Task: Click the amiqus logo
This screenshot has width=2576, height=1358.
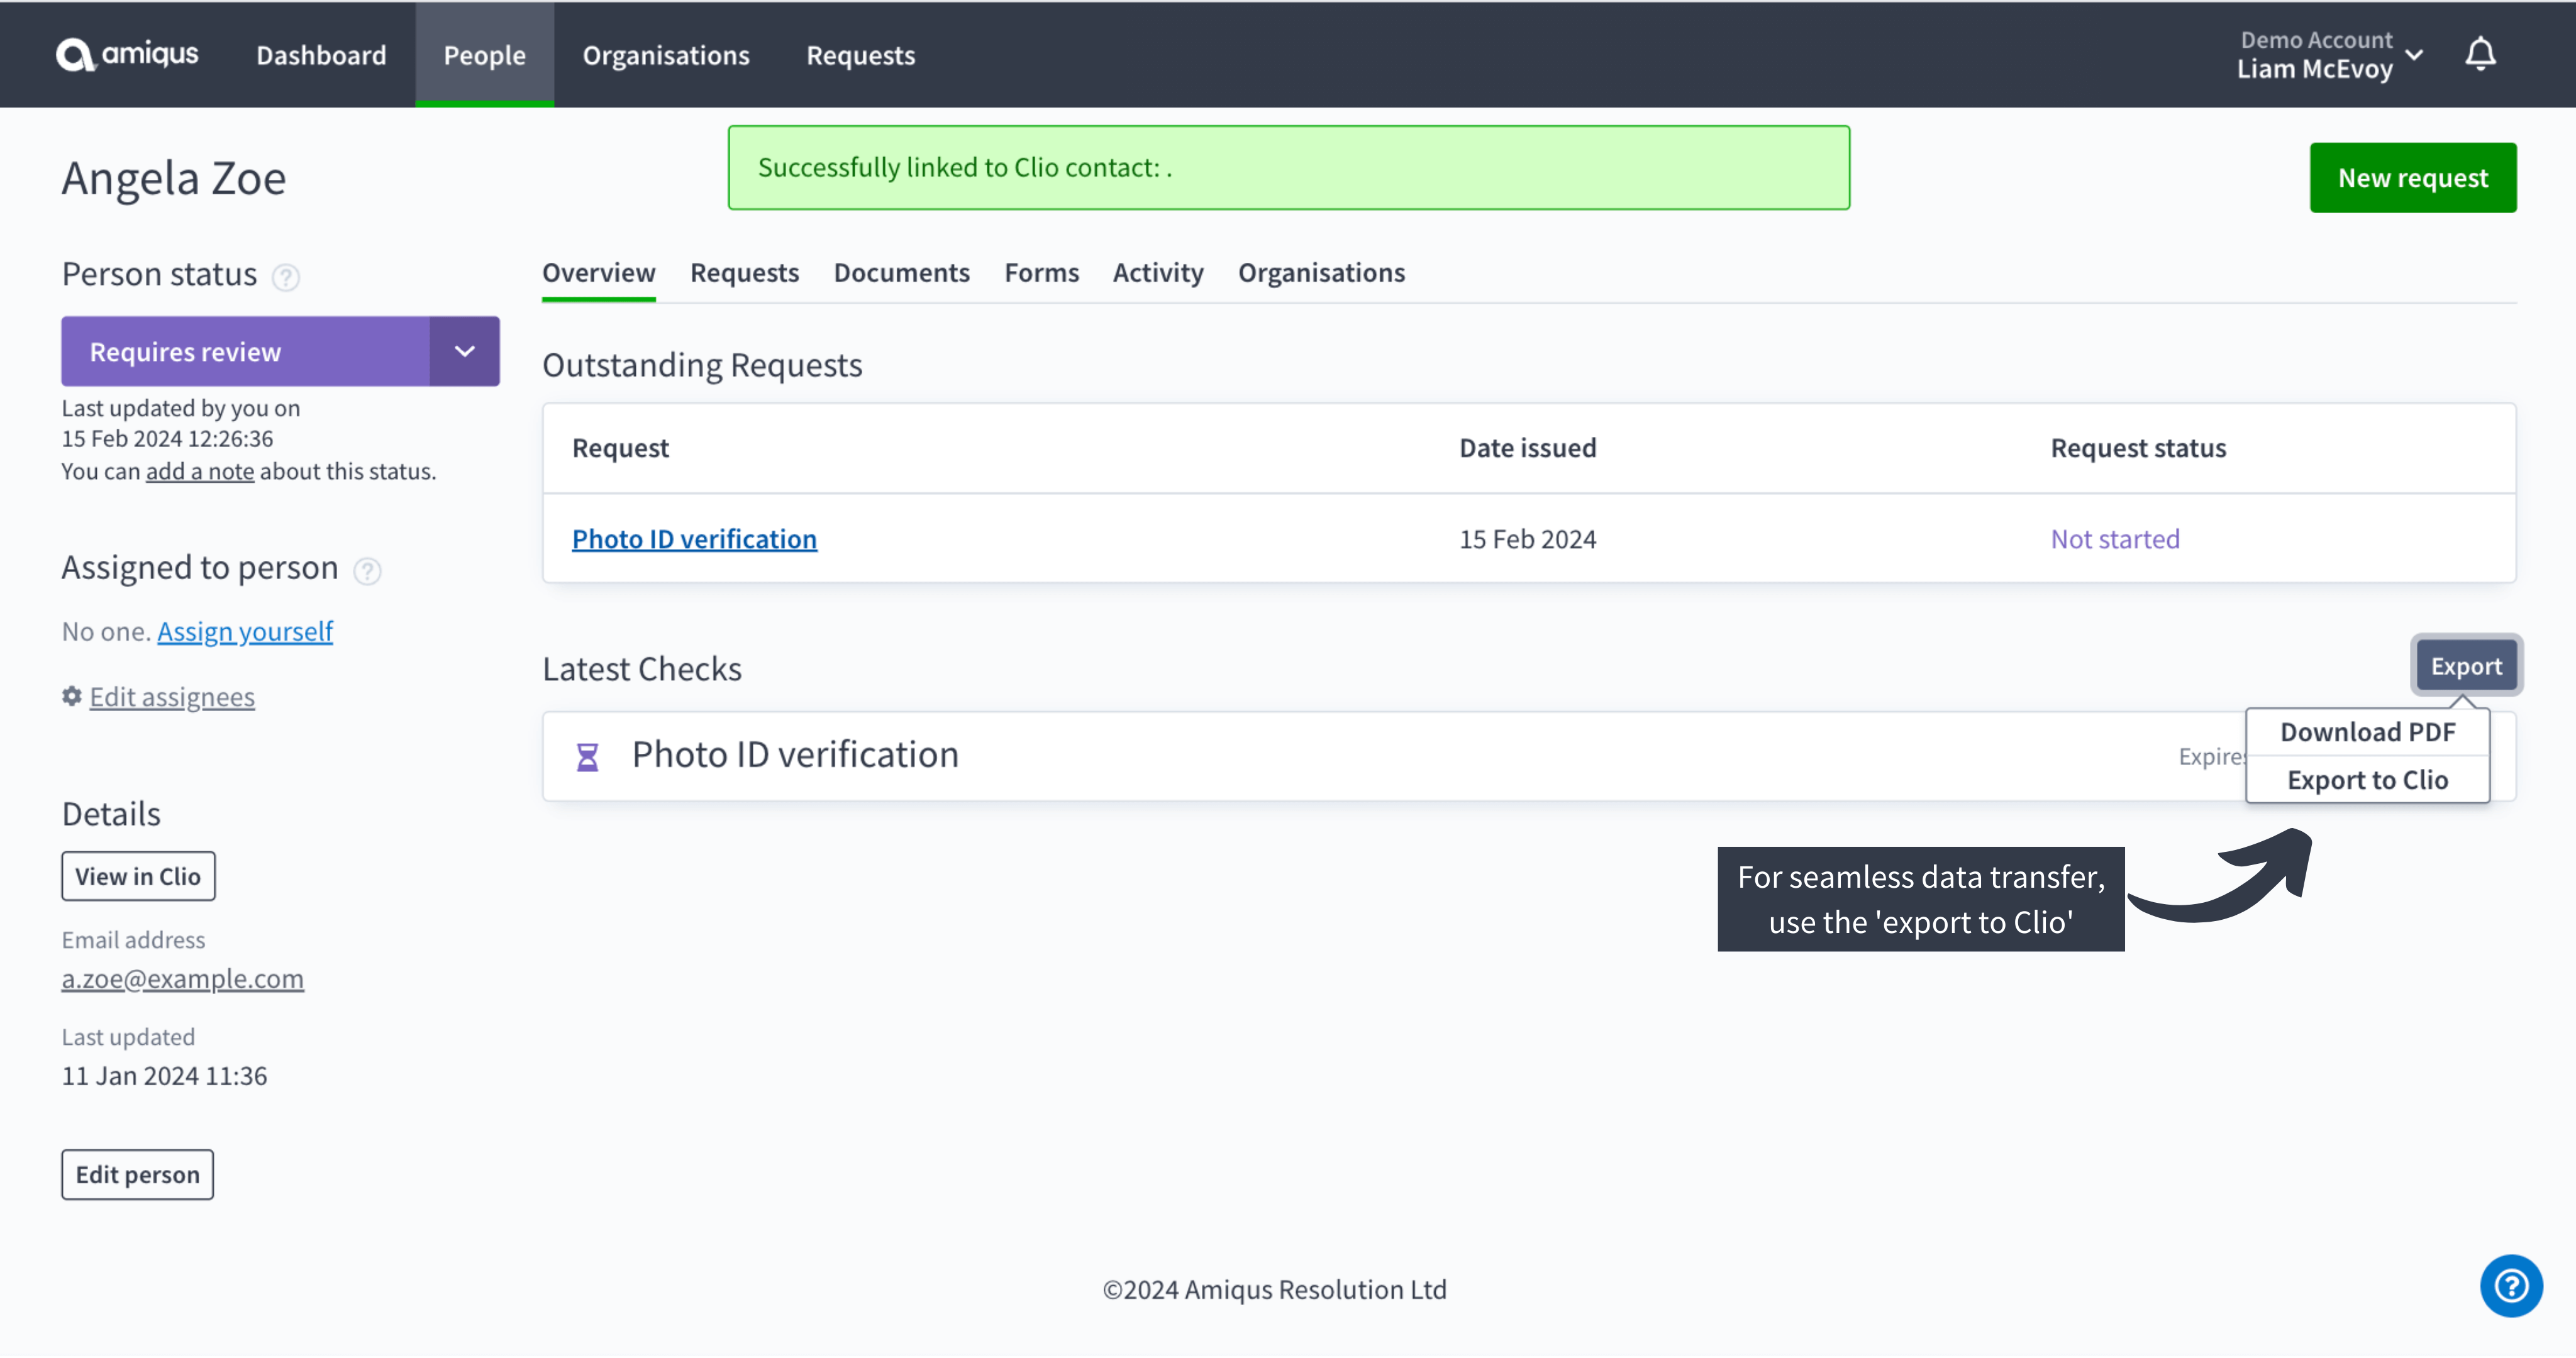Action: tap(127, 55)
